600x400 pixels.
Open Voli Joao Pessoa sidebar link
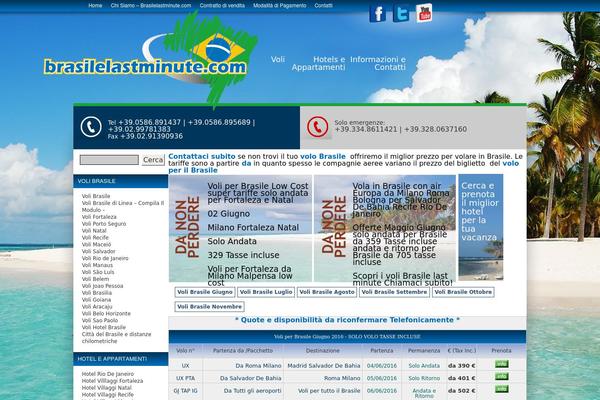point(102,286)
